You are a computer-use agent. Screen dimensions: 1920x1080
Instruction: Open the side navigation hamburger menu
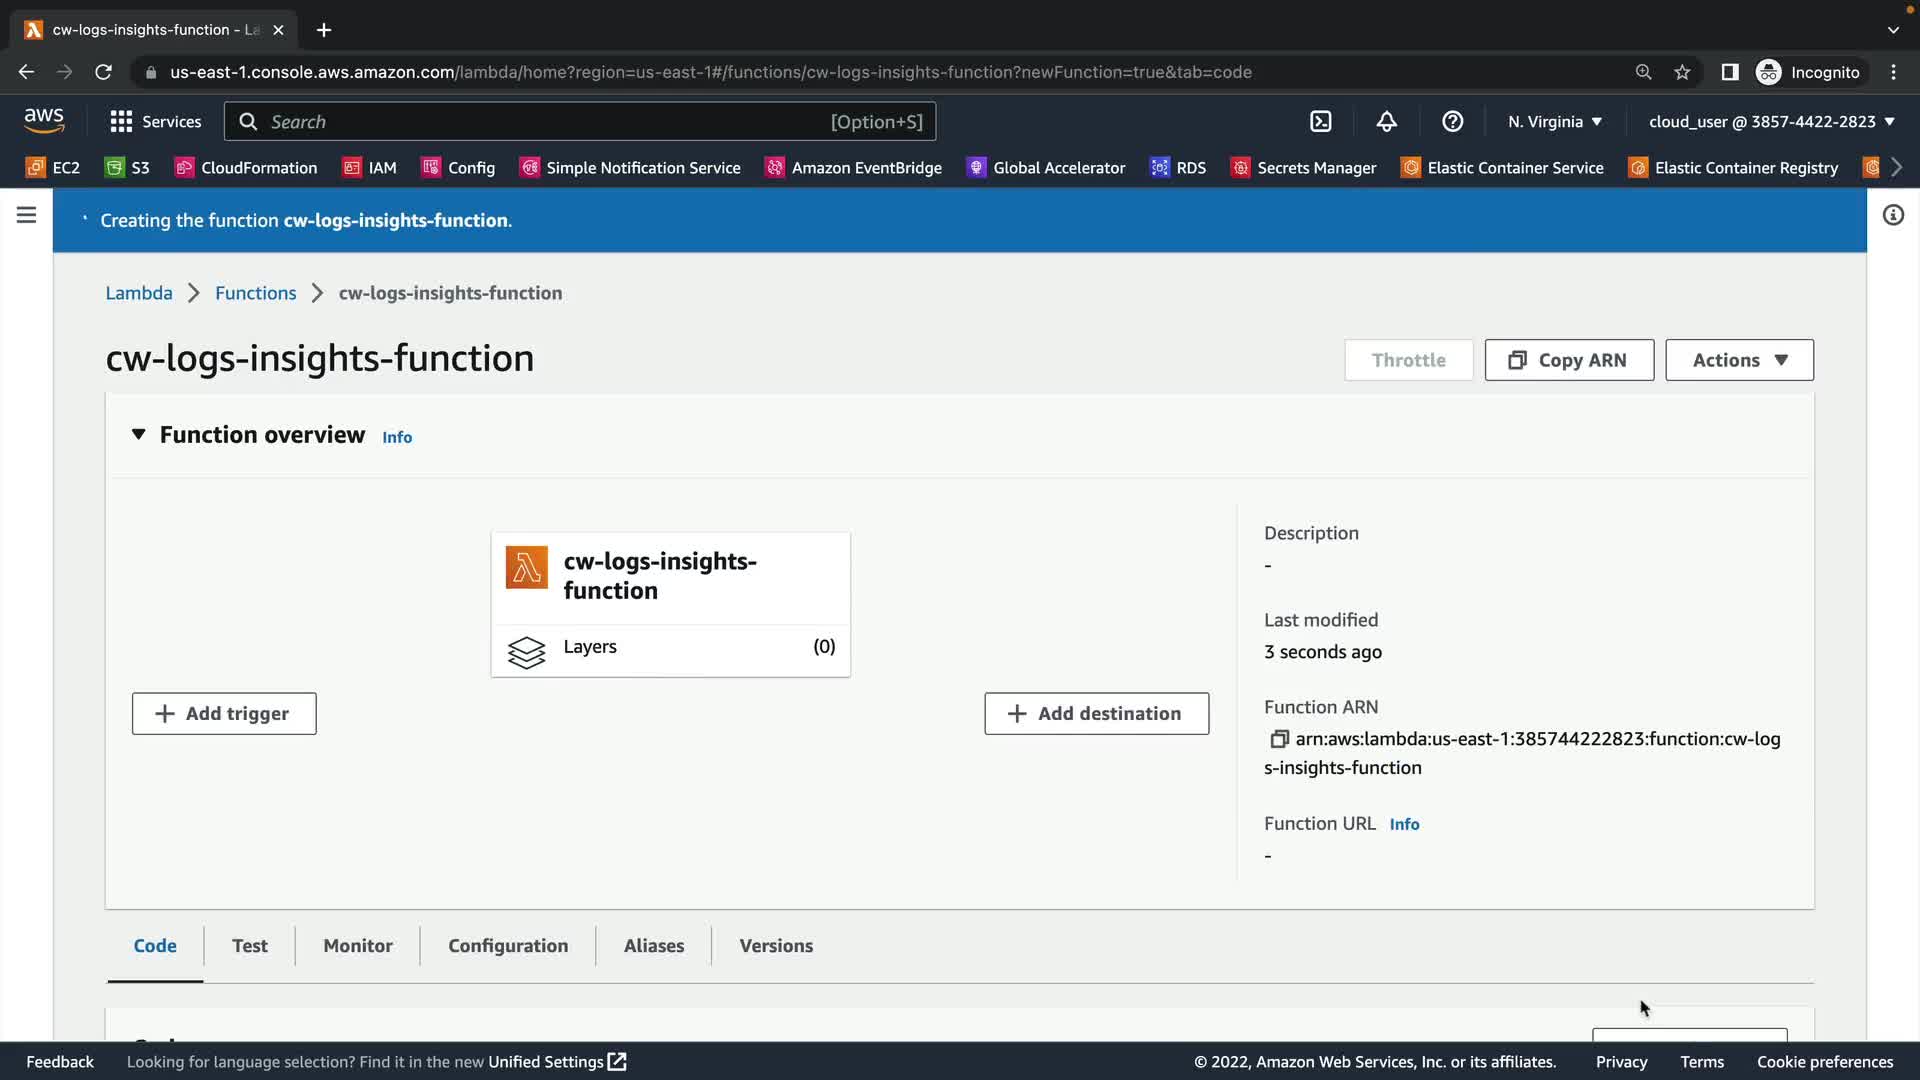[x=26, y=215]
